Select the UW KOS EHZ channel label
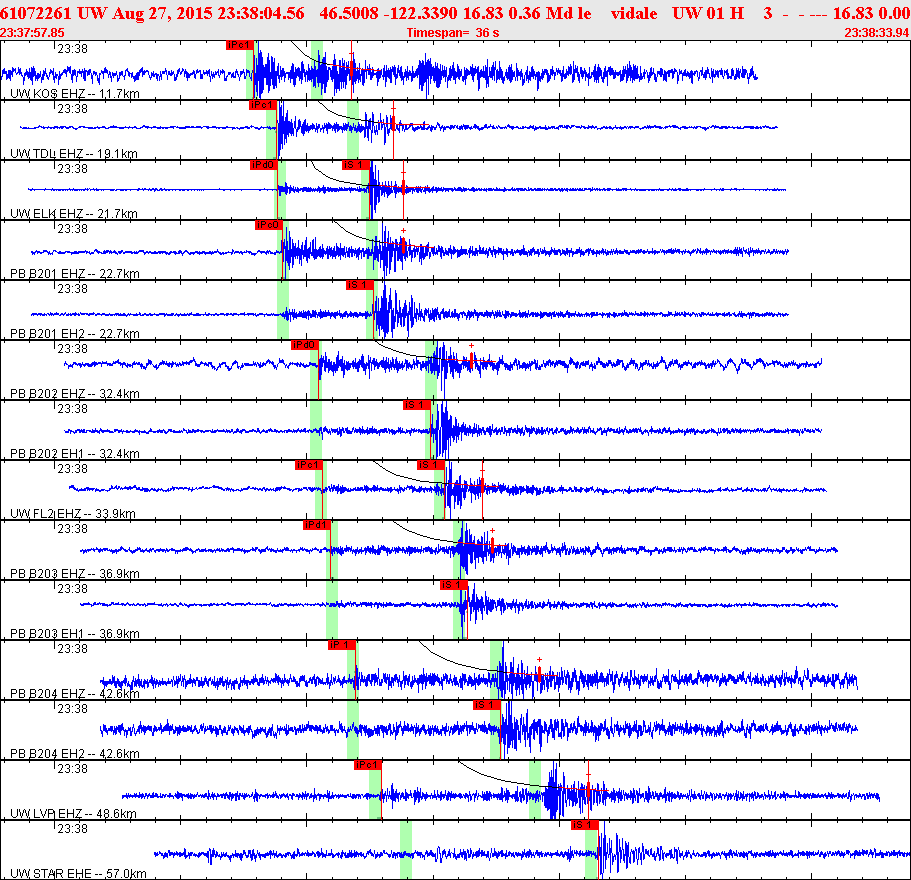Image resolution: width=911 pixels, height=880 pixels. [x=75, y=94]
